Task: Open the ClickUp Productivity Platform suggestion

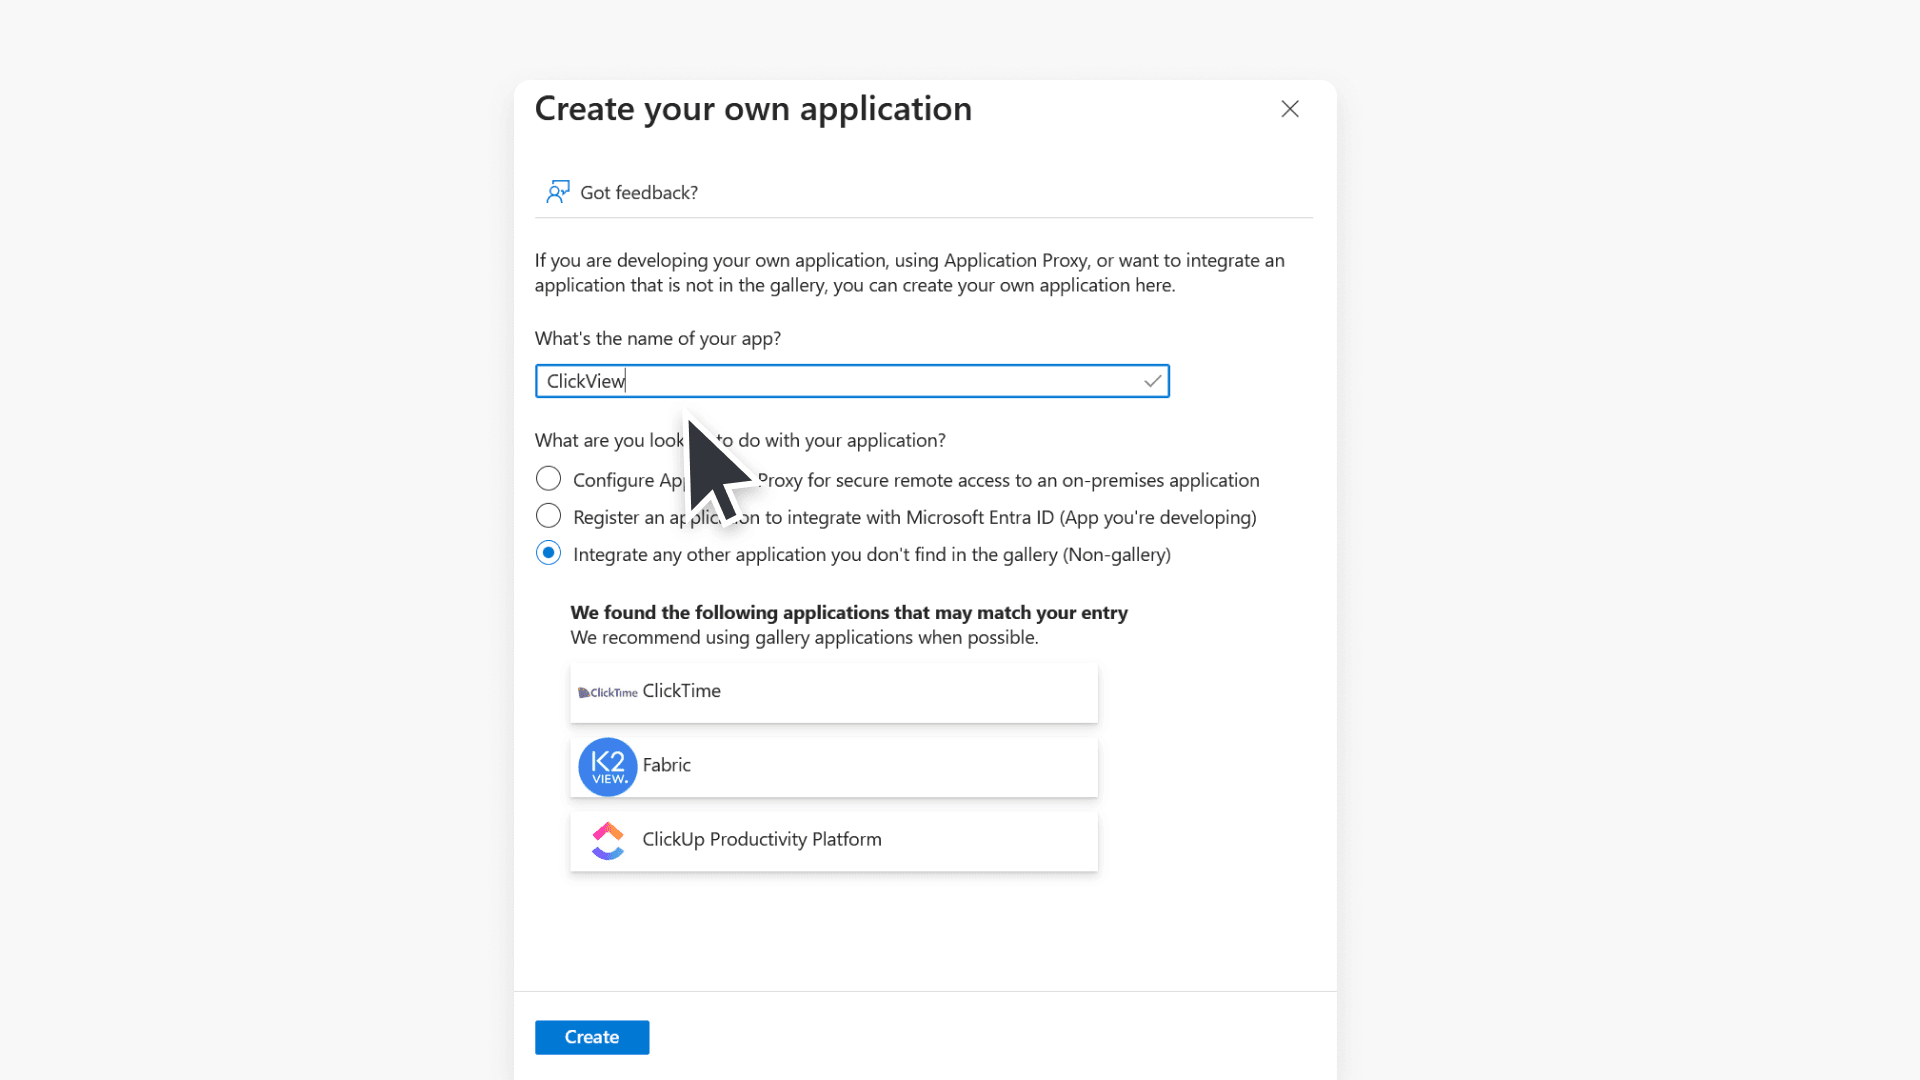Action: [833, 840]
